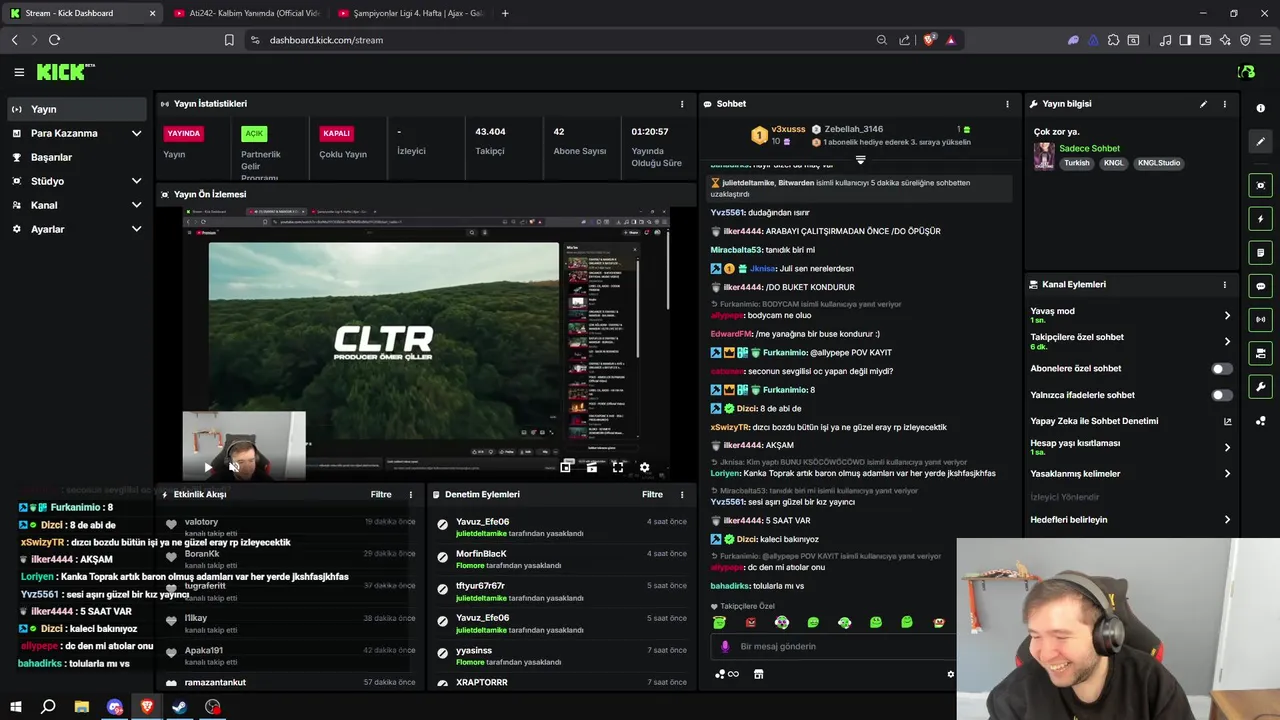Viewport: 1280px width, 720px height.
Task: Click category thumbnail in Yayın bilgisi
Action: coord(1044,156)
